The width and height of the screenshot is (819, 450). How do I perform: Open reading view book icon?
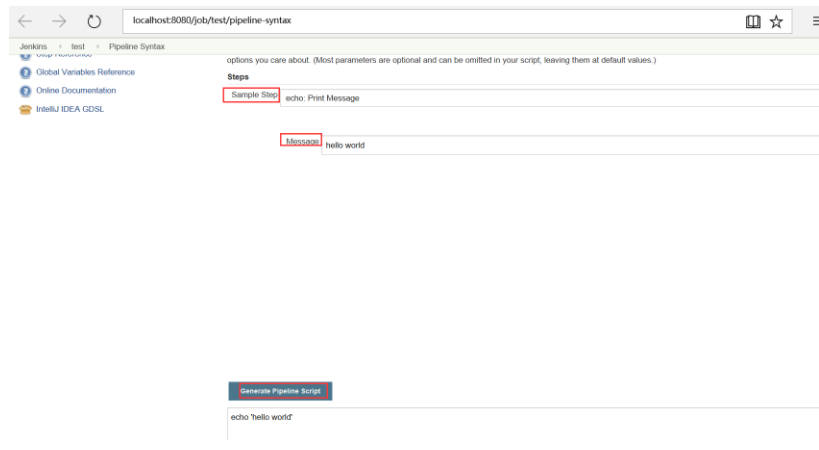point(753,21)
